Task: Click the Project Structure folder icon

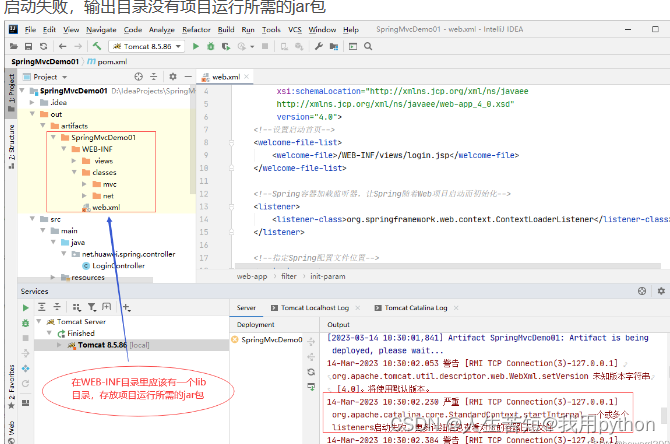Action: point(334,46)
